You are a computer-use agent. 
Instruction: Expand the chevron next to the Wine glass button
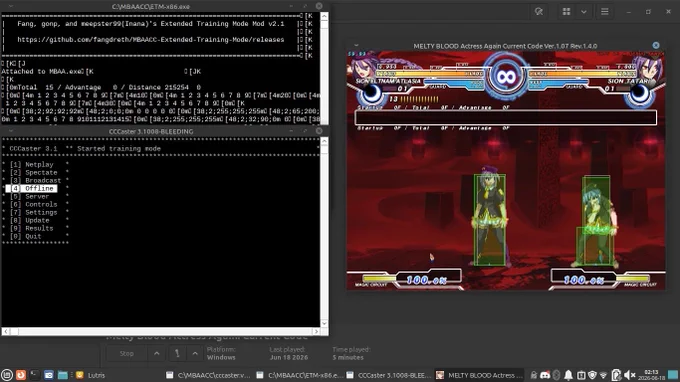pyautogui.click(x=195, y=353)
